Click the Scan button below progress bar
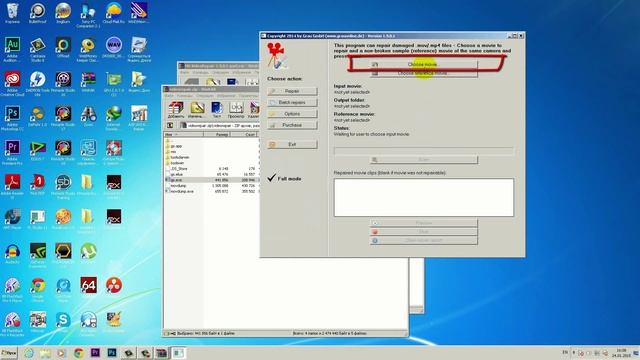 click(424, 160)
